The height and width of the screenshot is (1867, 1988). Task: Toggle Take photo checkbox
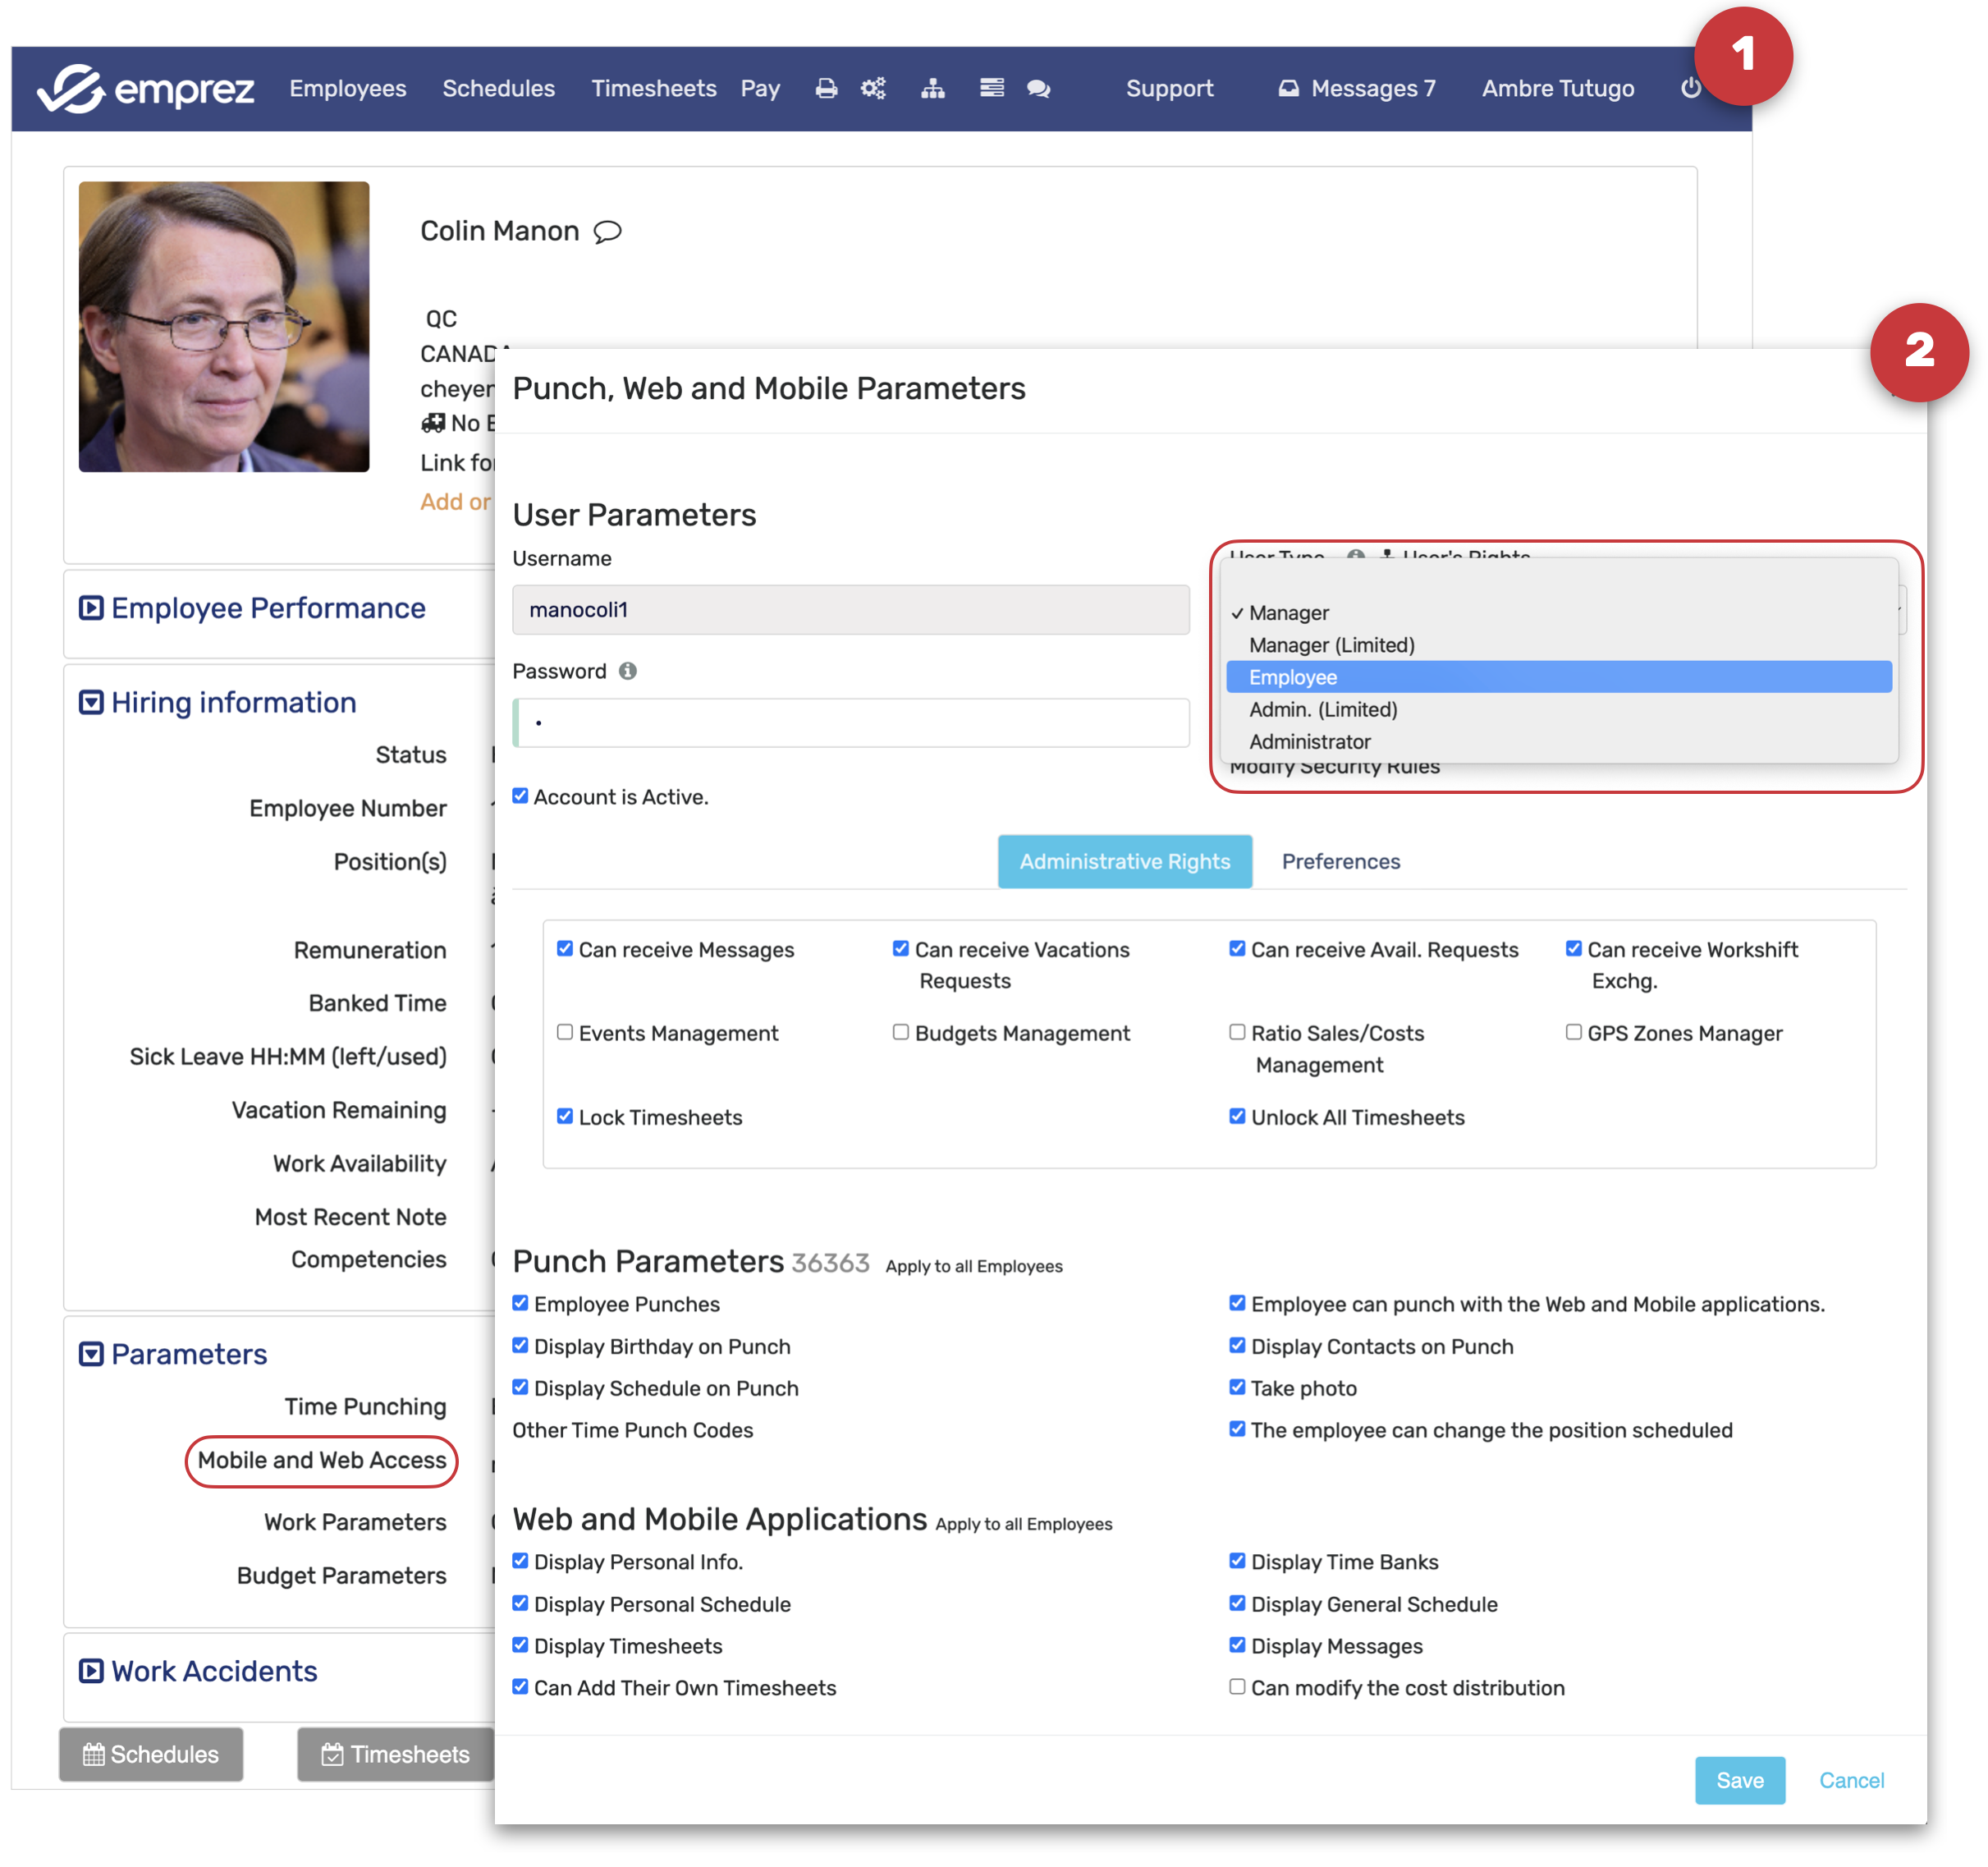(x=1237, y=1387)
